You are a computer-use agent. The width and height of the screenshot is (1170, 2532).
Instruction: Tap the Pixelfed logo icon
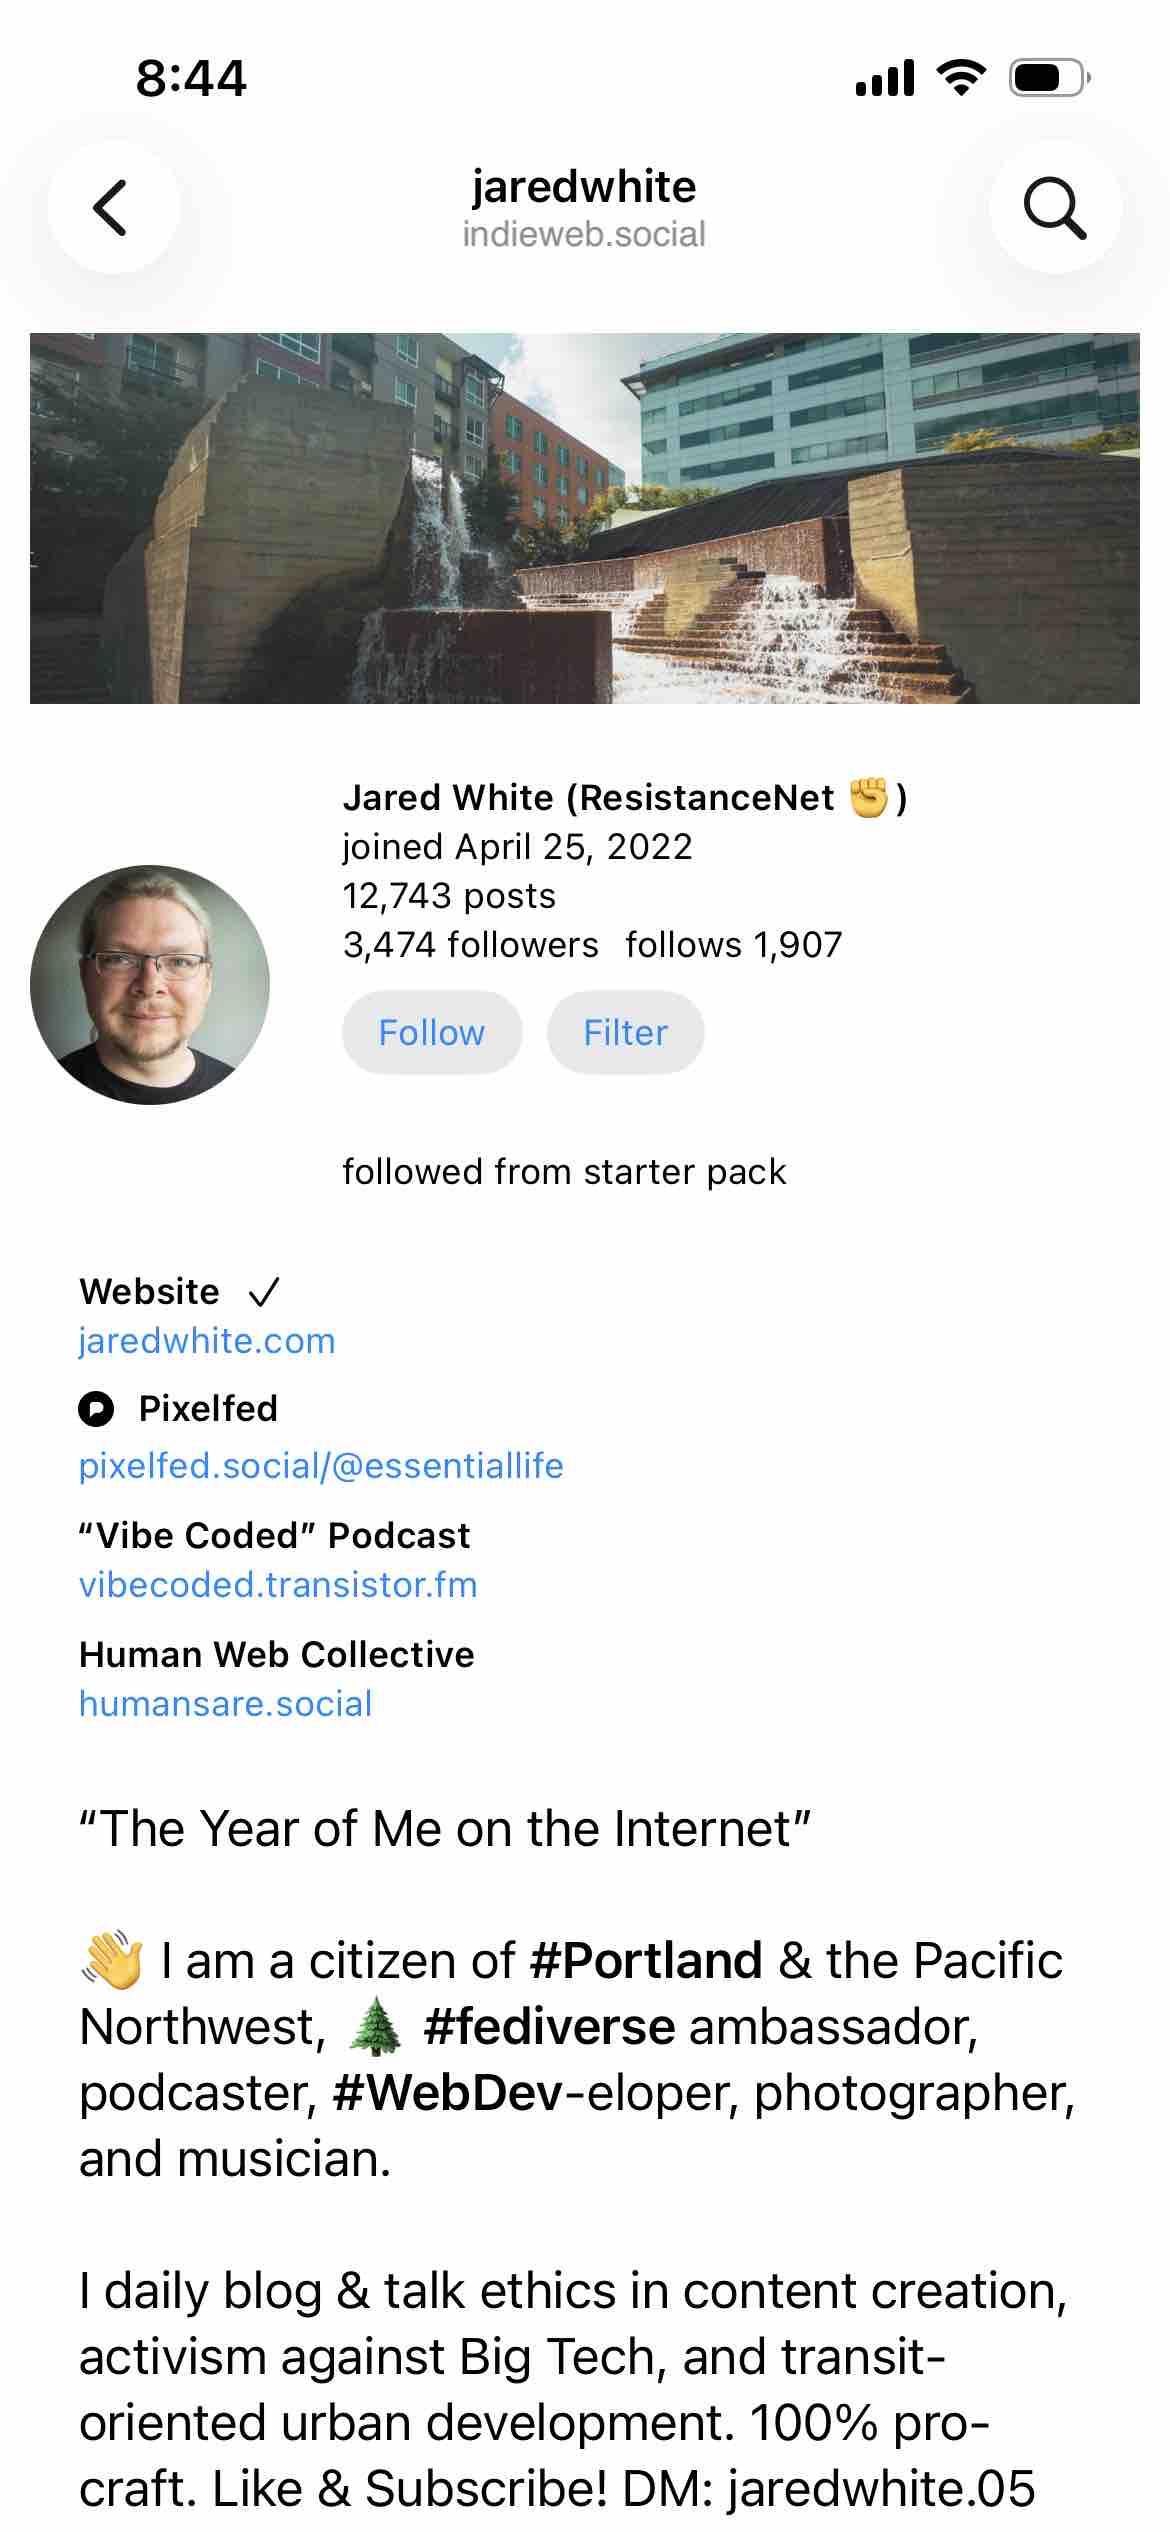(97, 1409)
